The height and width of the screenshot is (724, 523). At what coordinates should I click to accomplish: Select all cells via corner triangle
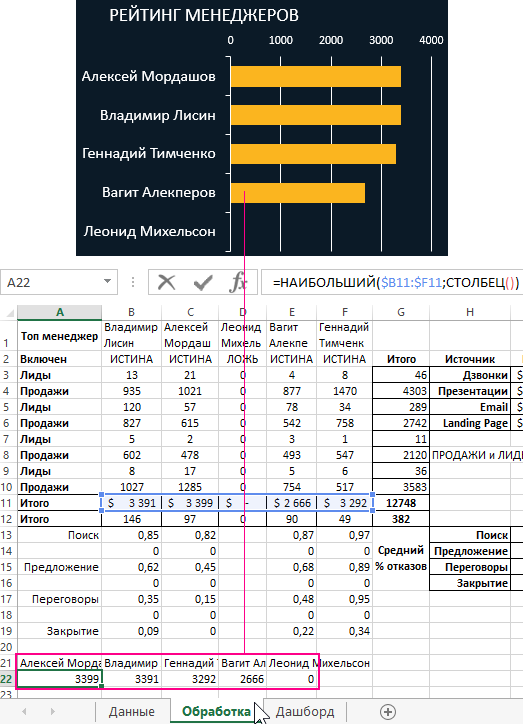pos(9,313)
